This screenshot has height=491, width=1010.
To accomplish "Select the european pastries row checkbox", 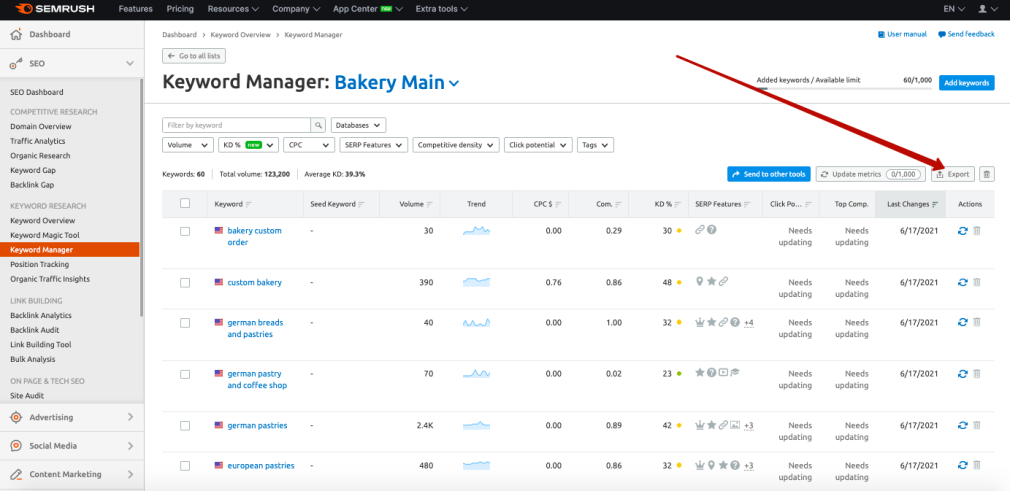I will click(x=185, y=466).
